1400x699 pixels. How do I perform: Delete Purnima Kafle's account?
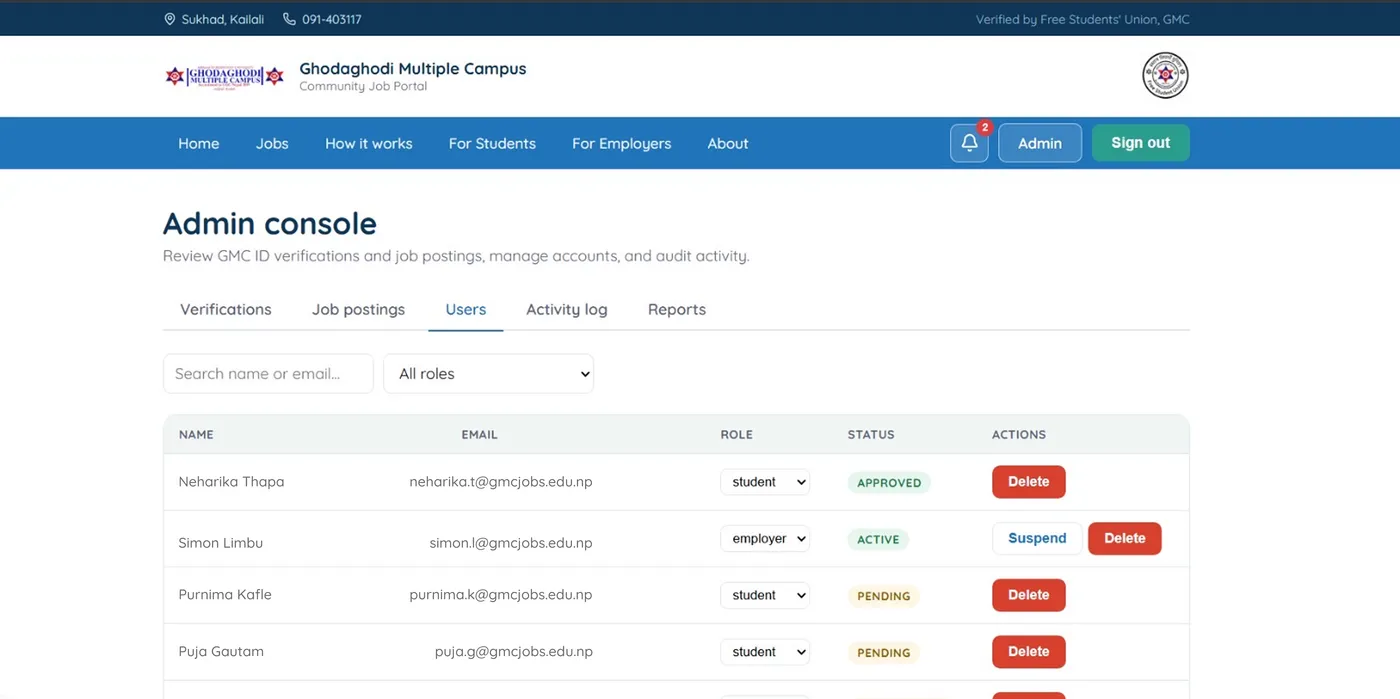pyautogui.click(x=1029, y=595)
